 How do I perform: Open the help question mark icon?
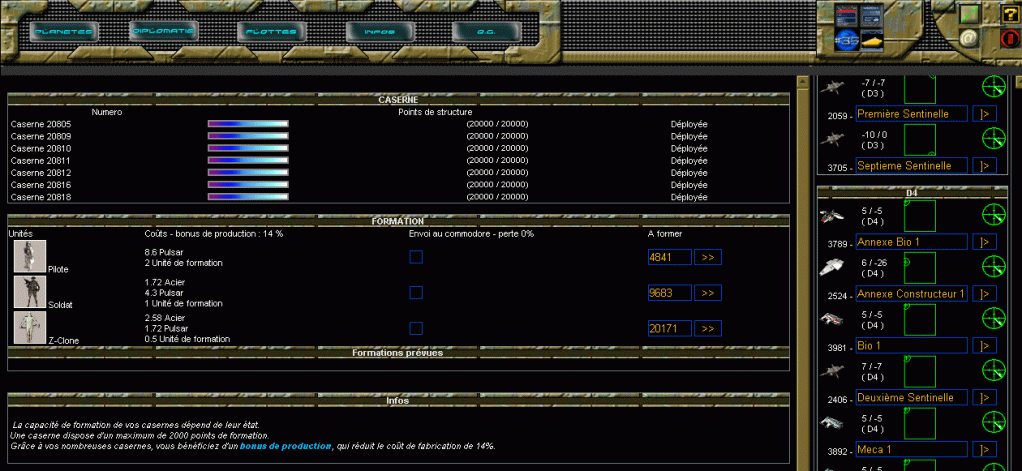coord(1011,14)
